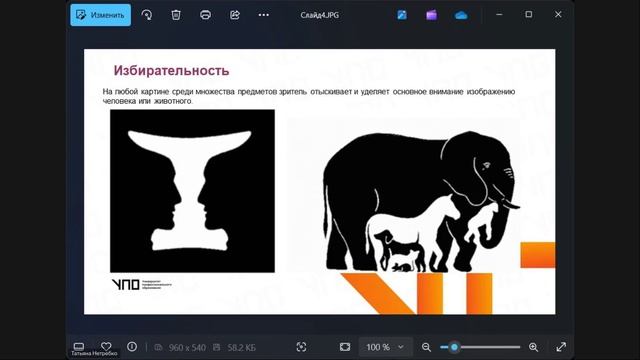Viewport: 640px width, 360px height.
Task: Click the file name Слайд4.JPG title
Action: [320, 15]
